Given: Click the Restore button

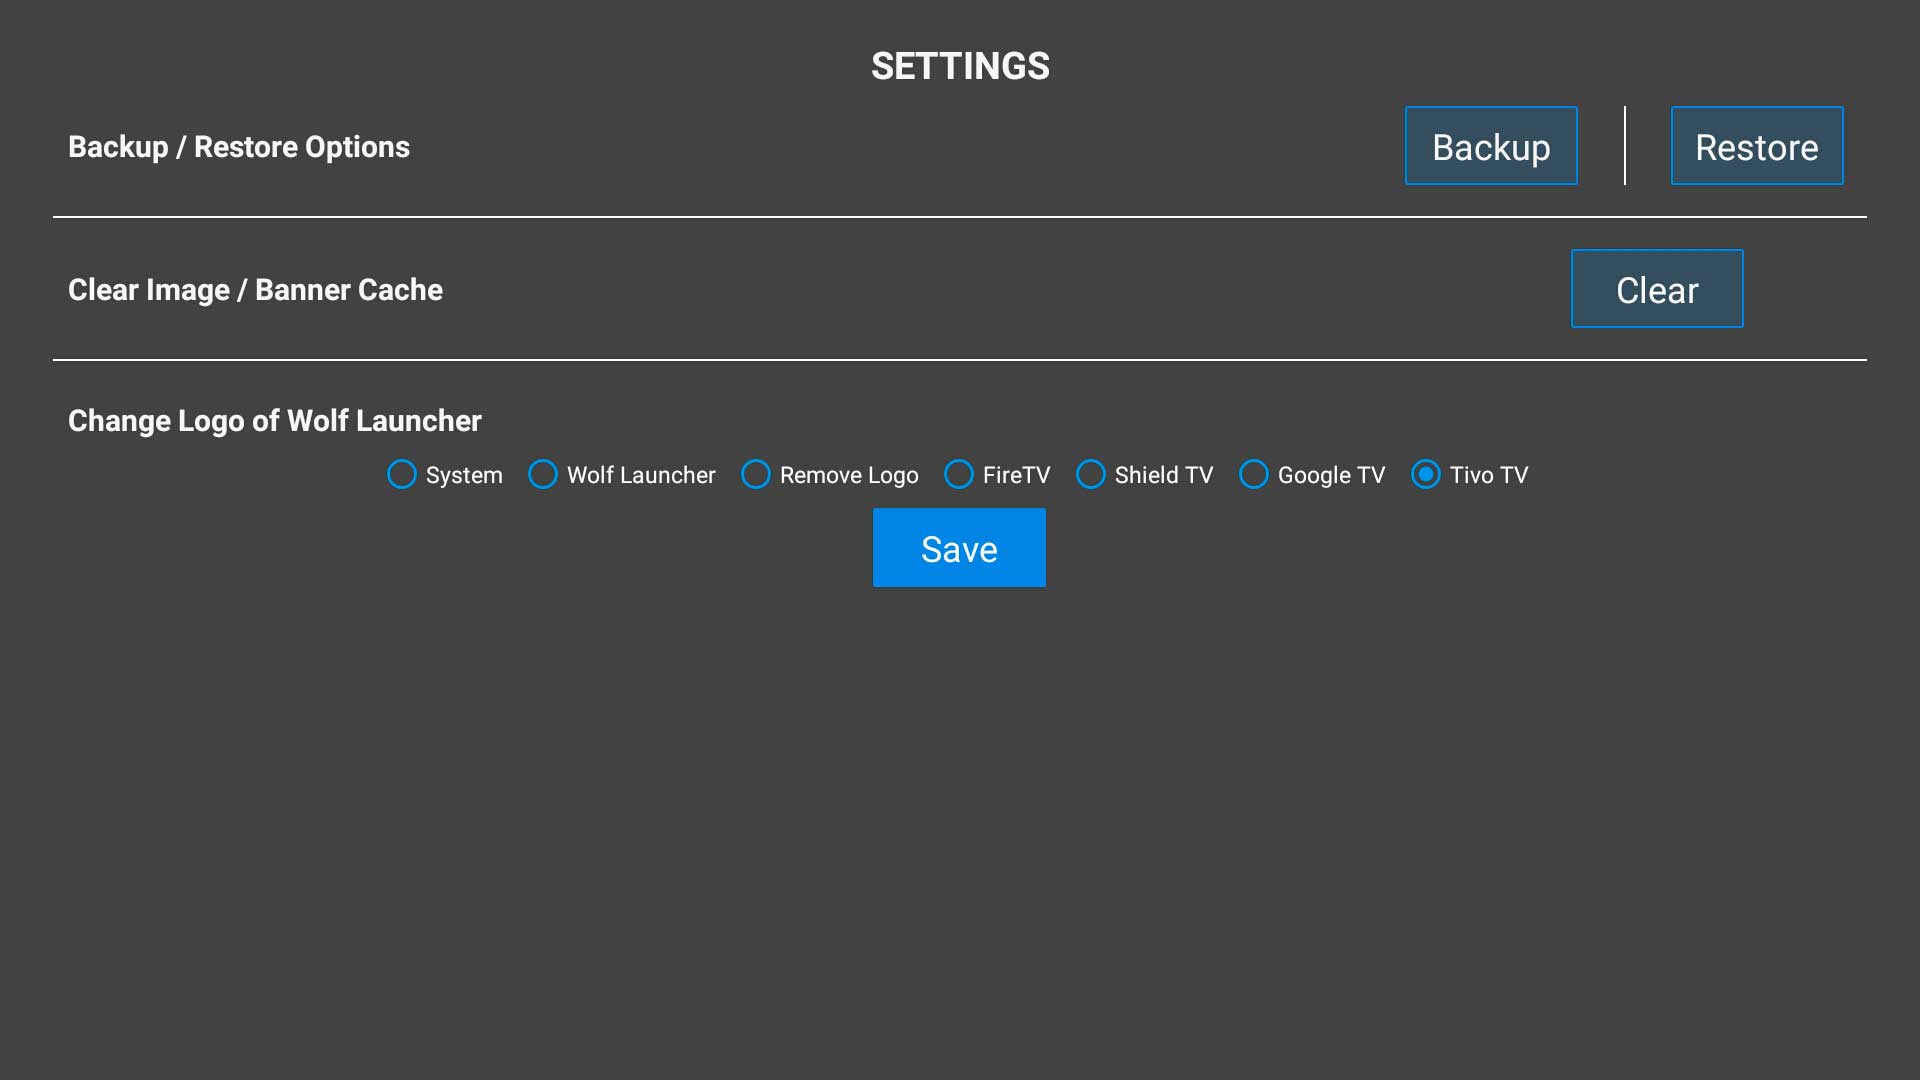Looking at the screenshot, I should [1757, 146].
